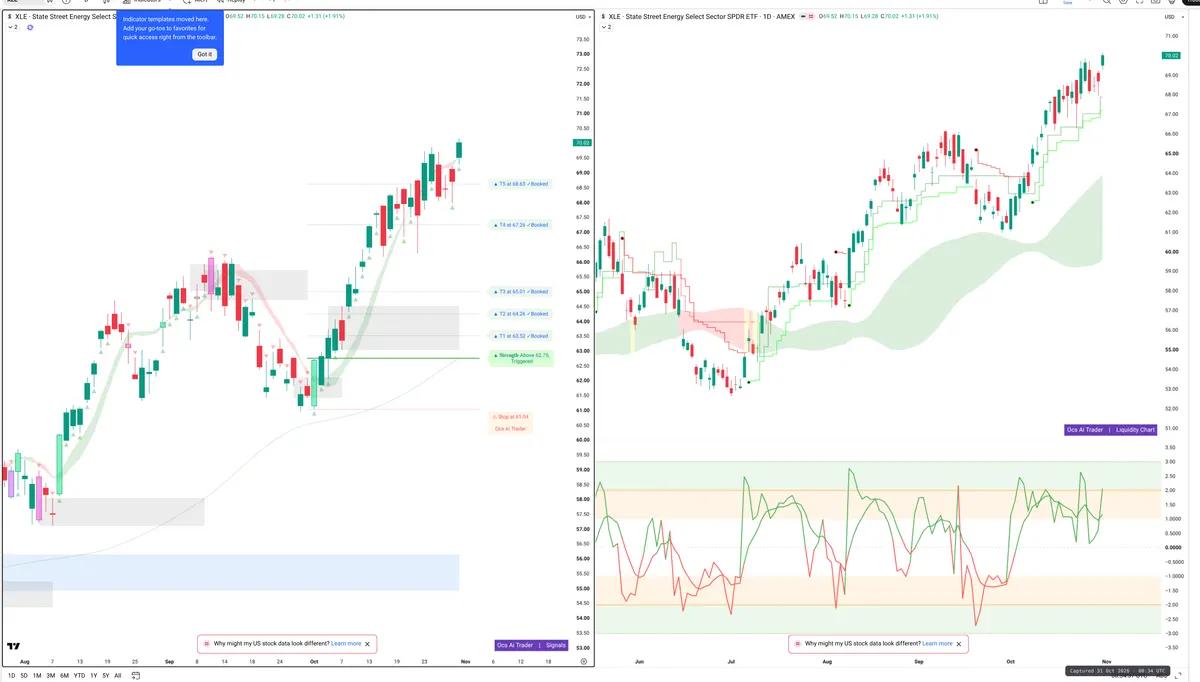Open the USD currency dropdown on left chart

click(x=581, y=16)
